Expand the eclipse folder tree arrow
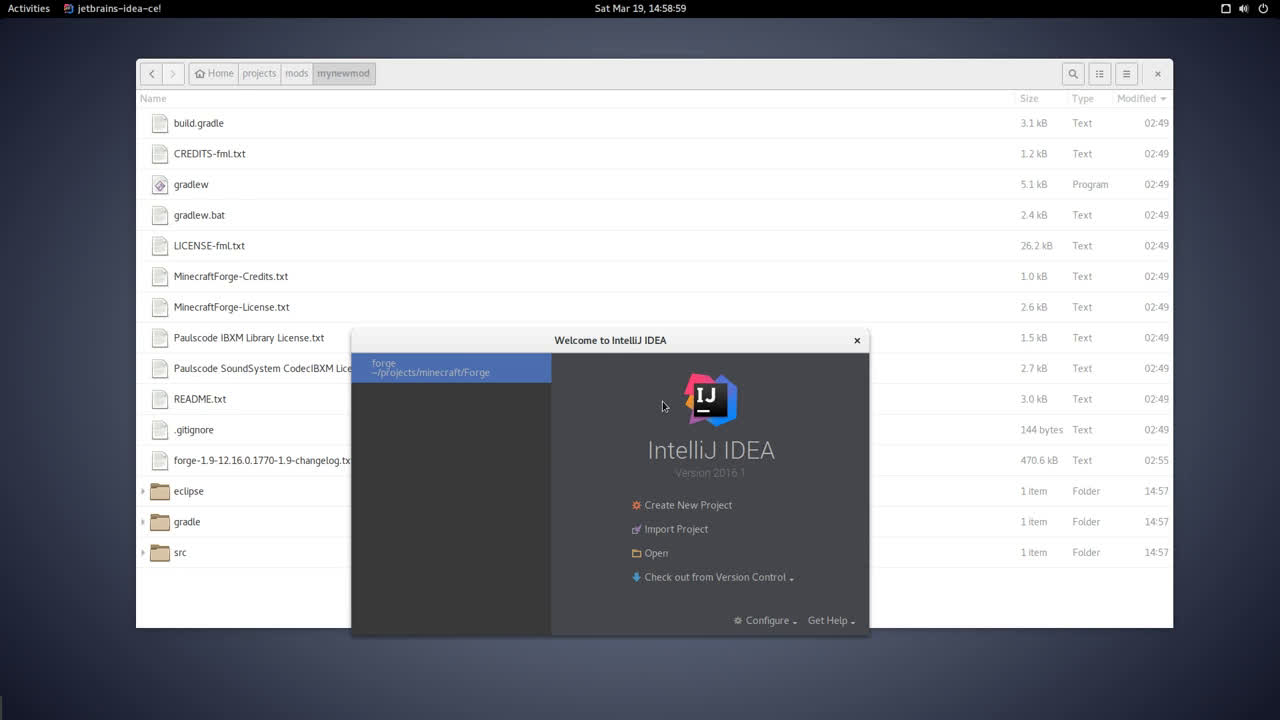The image size is (1280, 720). (x=143, y=491)
